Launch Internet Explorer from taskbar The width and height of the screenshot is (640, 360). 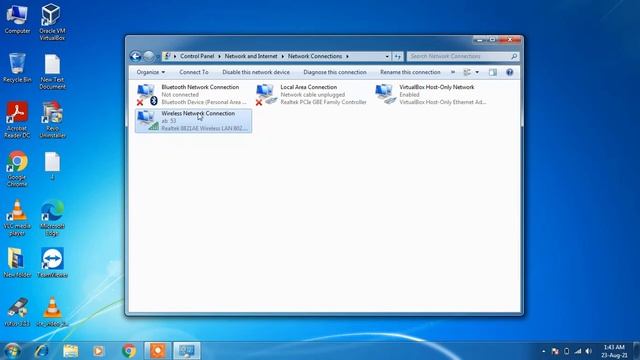tap(42, 351)
